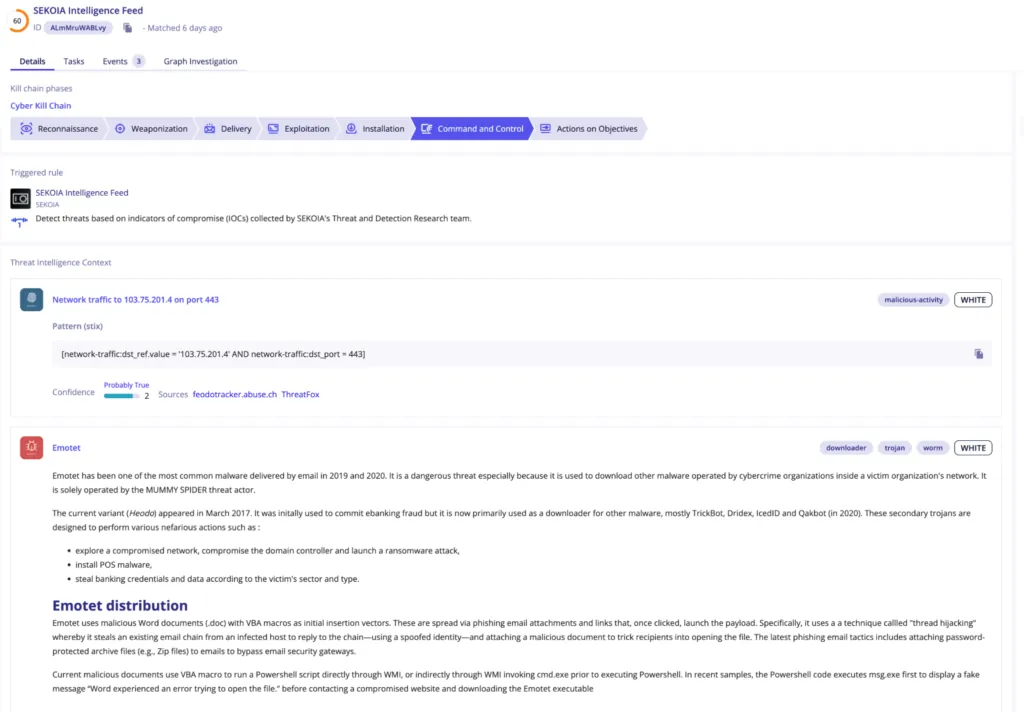Image resolution: width=1024 pixels, height=712 pixels.
Task: Click the Delivery phase icon
Action: [210, 129]
